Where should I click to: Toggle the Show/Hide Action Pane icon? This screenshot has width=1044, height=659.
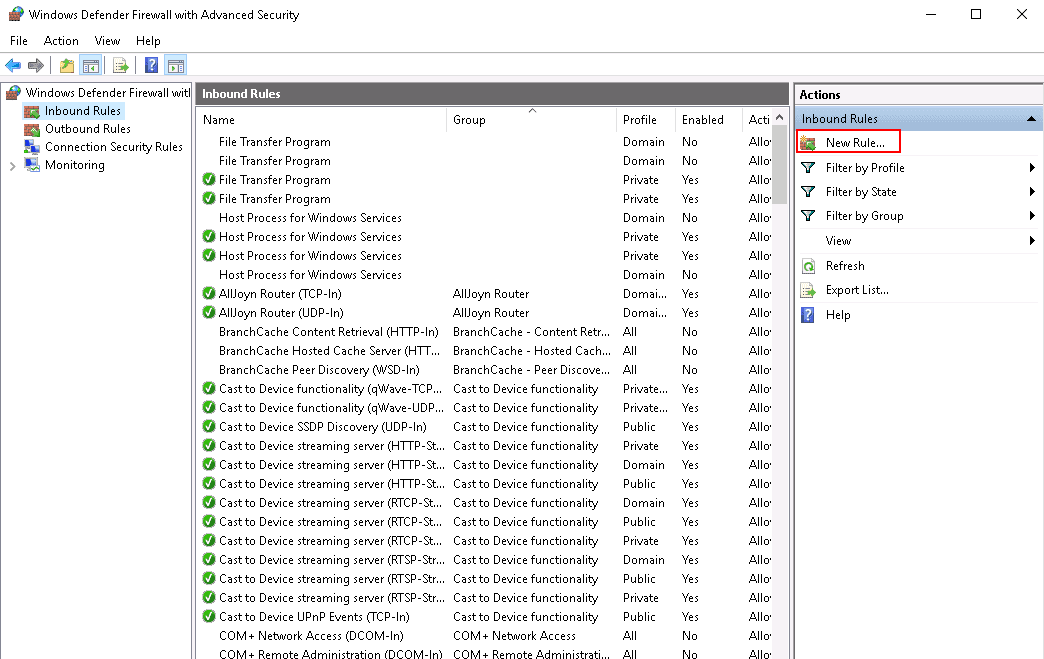tap(176, 65)
